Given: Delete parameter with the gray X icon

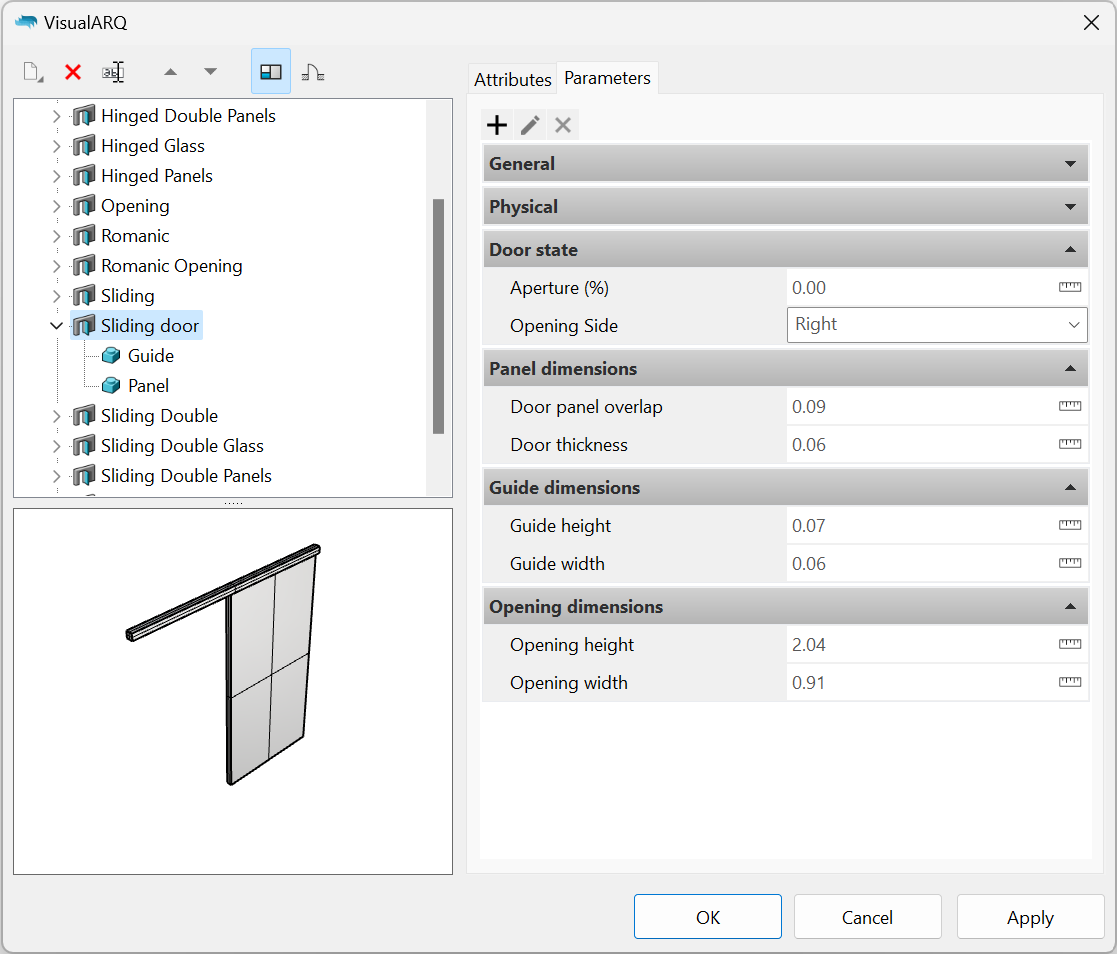Looking at the screenshot, I should click(x=563, y=125).
